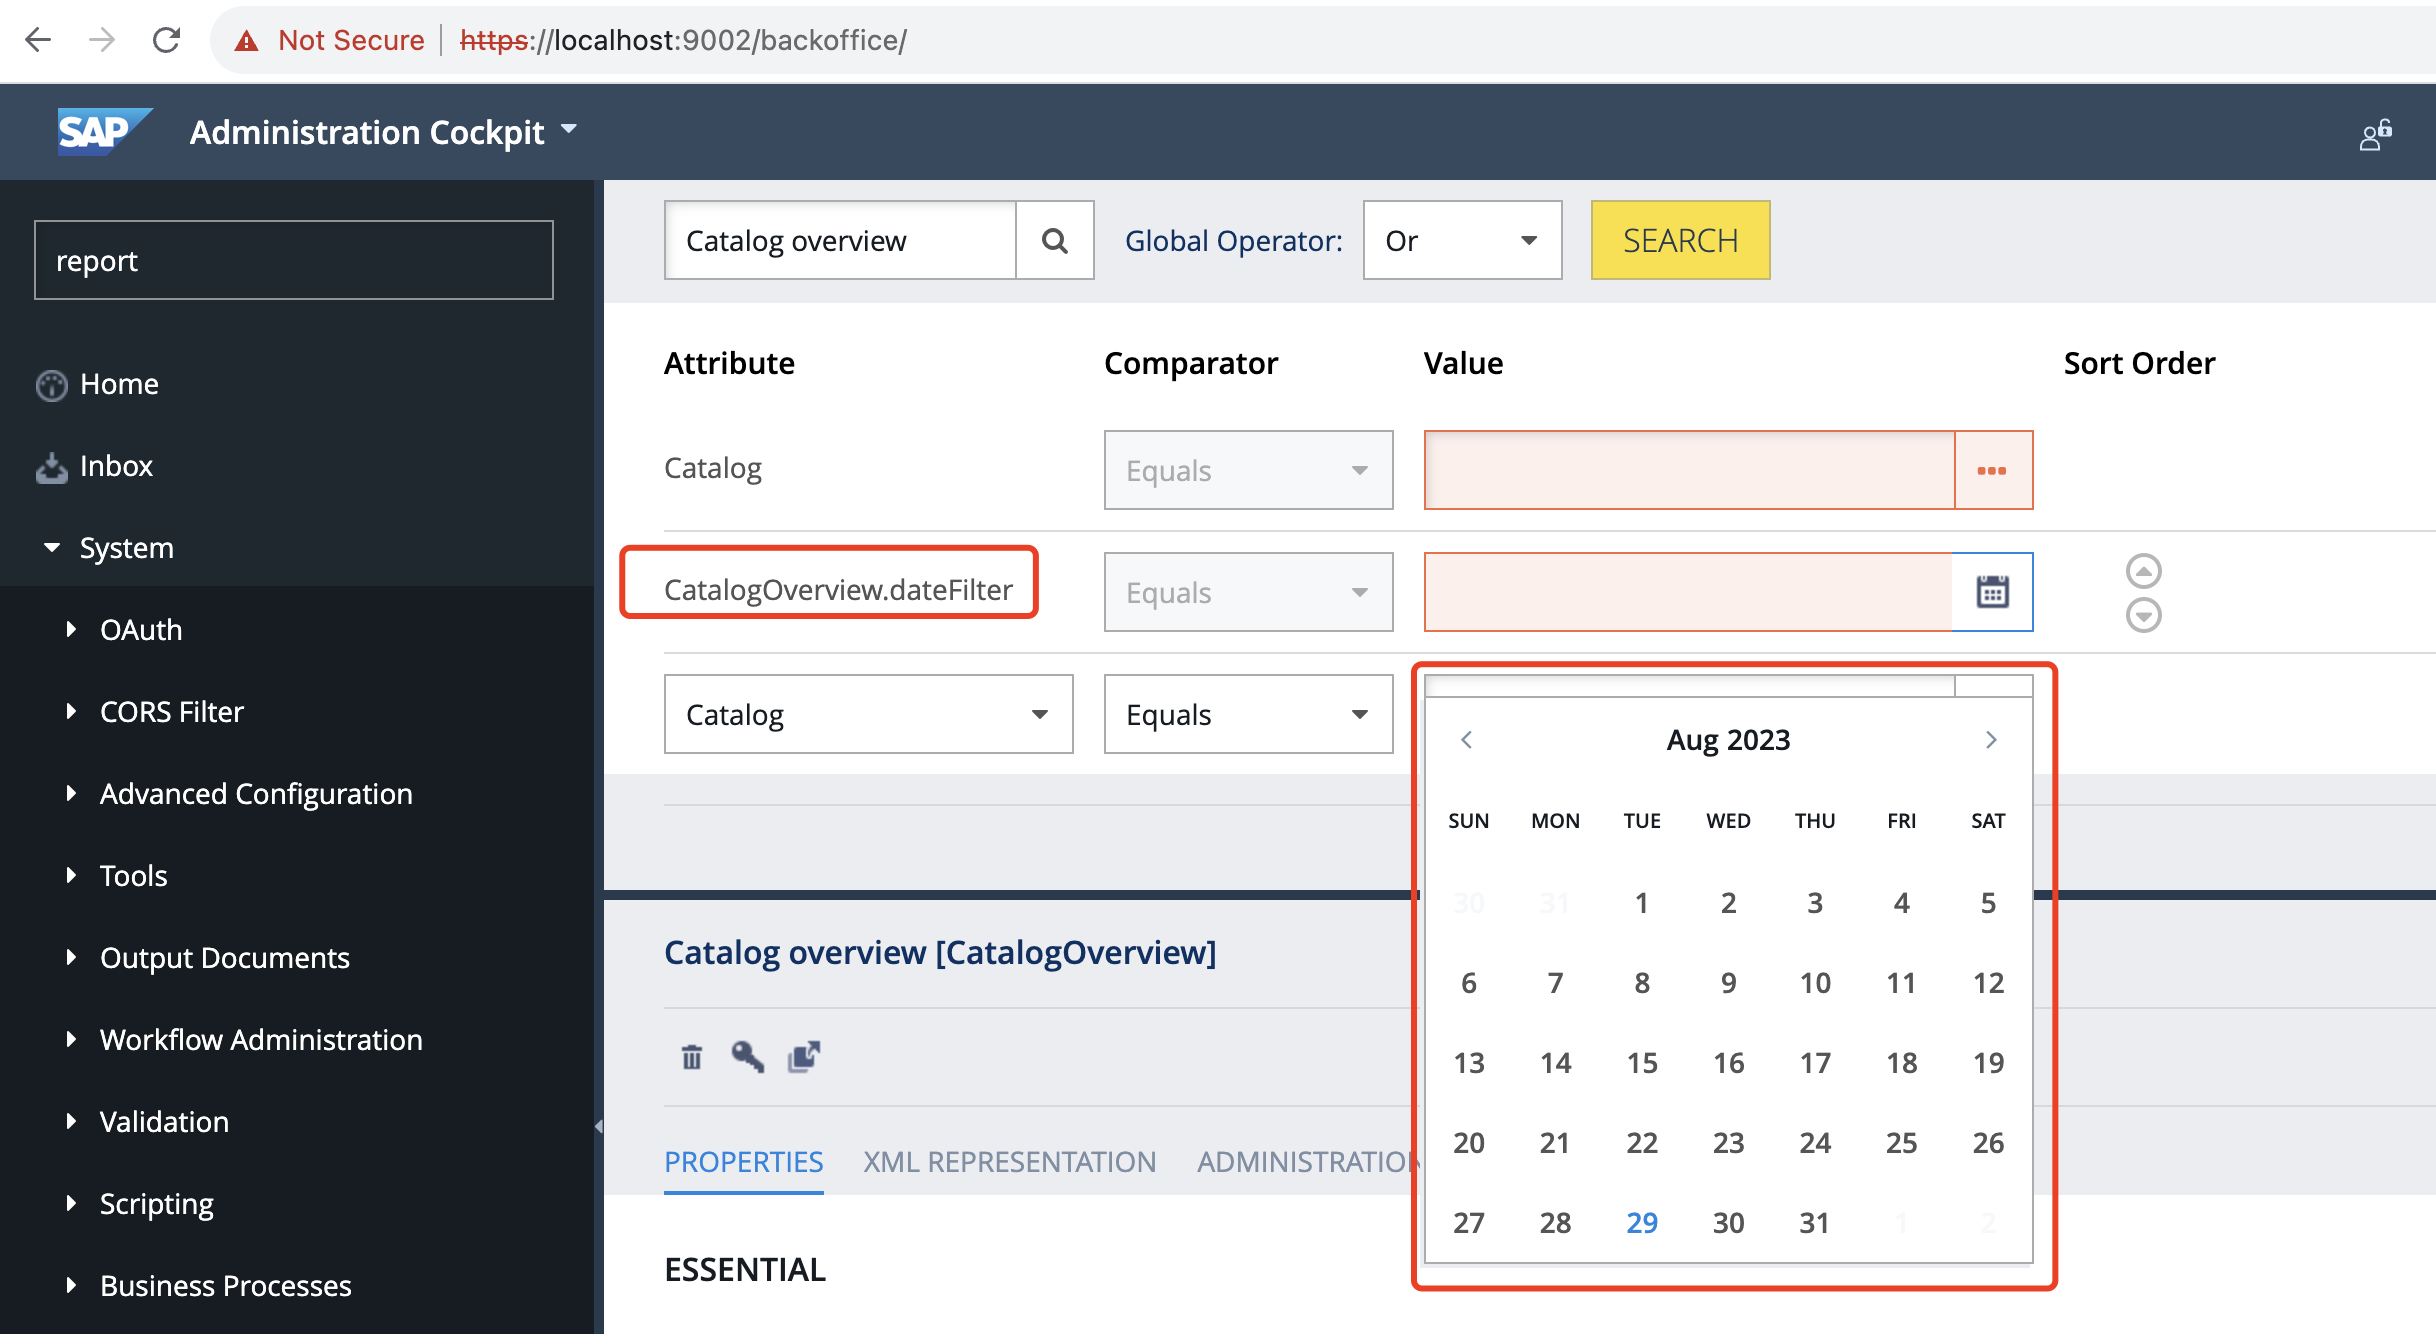Collapse the System tree node
The height and width of the screenshot is (1334, 2436).
52,547
